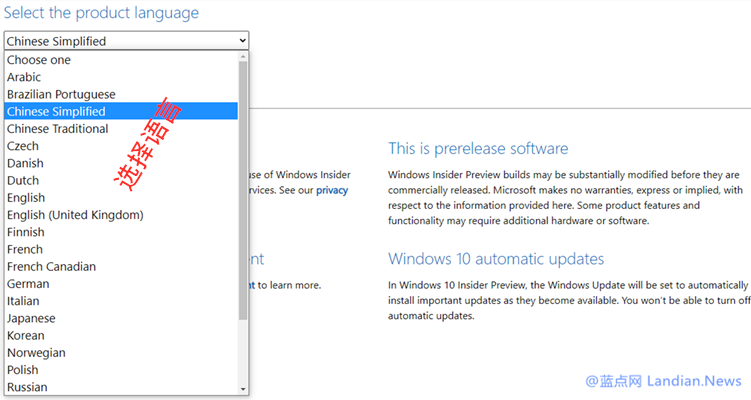Choose Italian language option
The image size is (751, 400).
click(x=121, y=301)
